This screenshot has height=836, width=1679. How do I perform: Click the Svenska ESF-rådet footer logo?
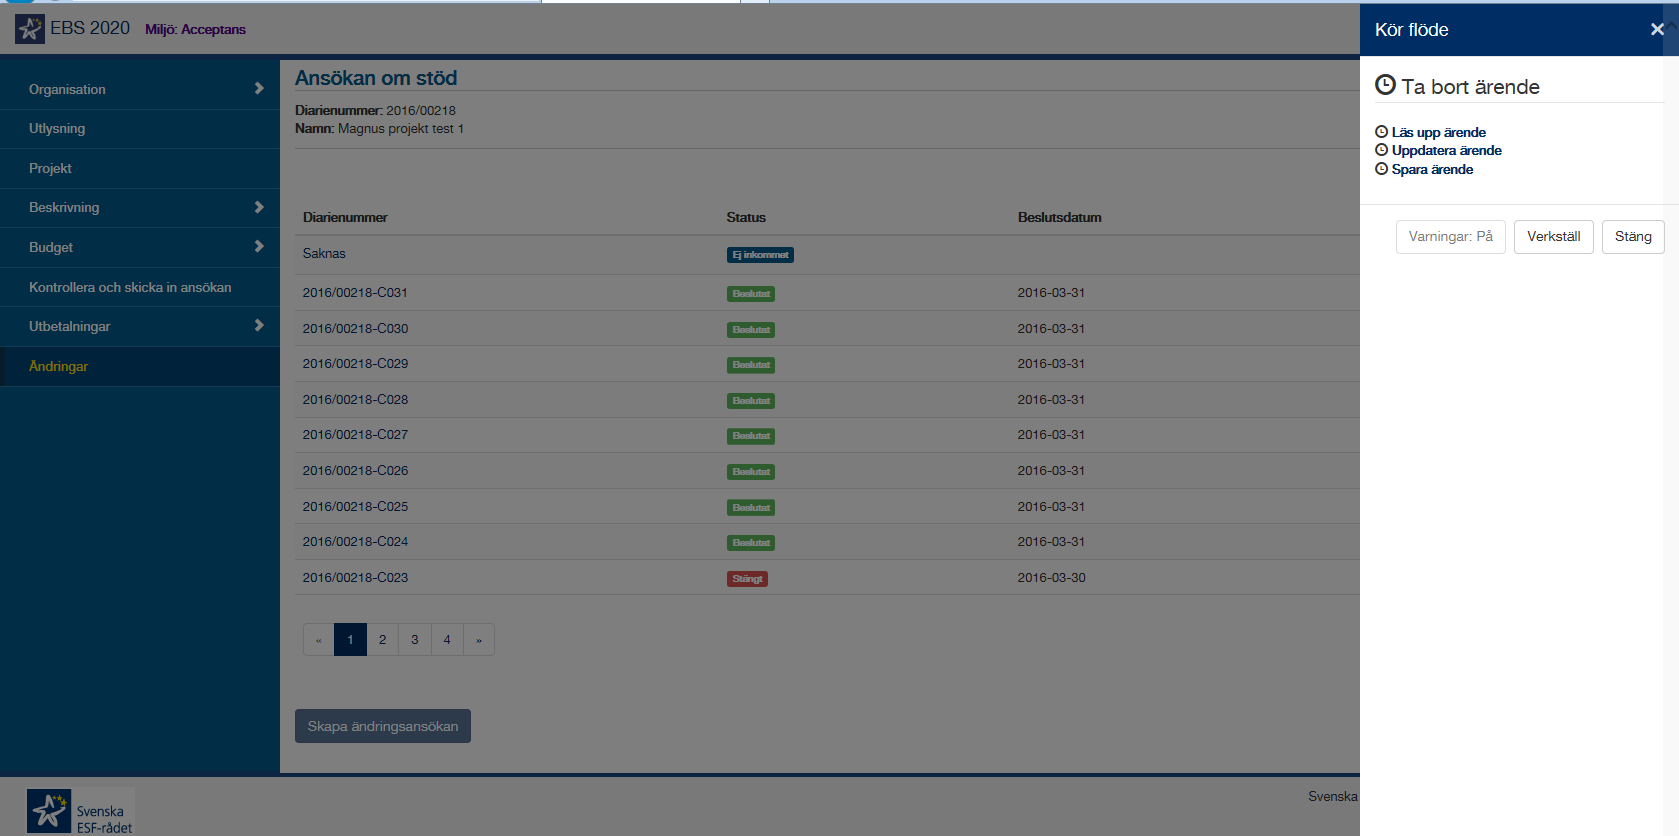(80, 812)
